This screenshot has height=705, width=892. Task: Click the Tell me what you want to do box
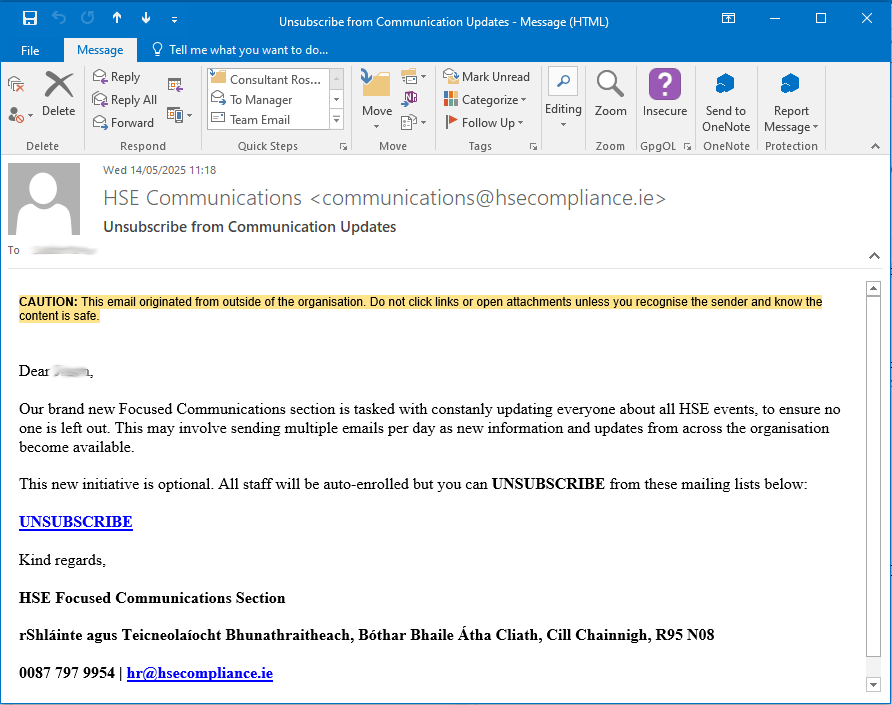(x=240, y=50)
